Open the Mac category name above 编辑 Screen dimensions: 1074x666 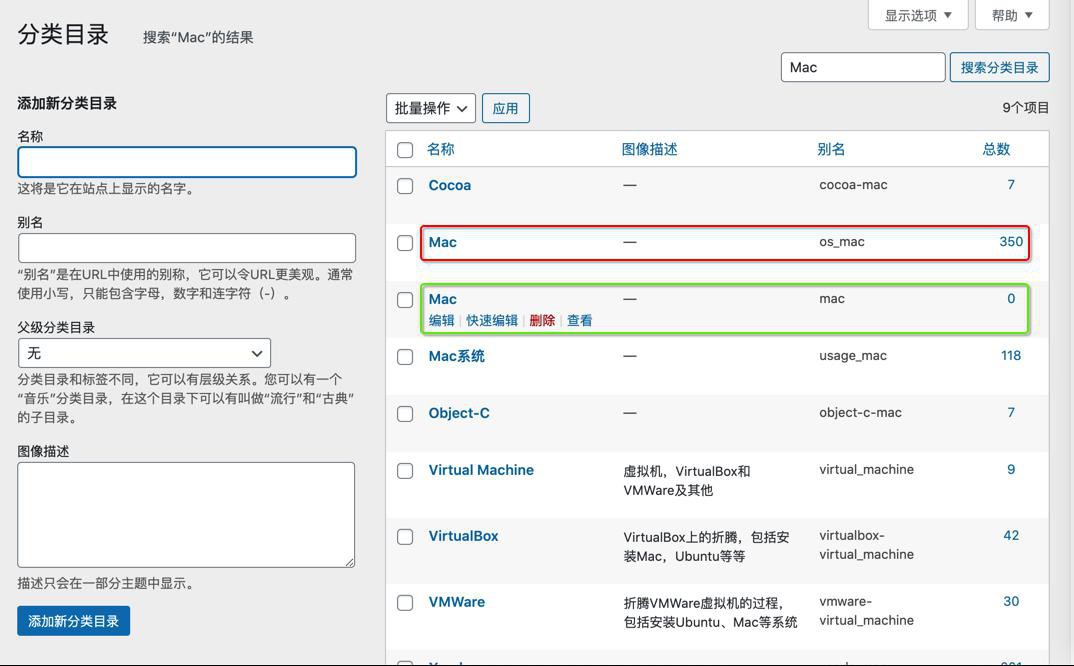pyautogui.click(x=442, y=299)
